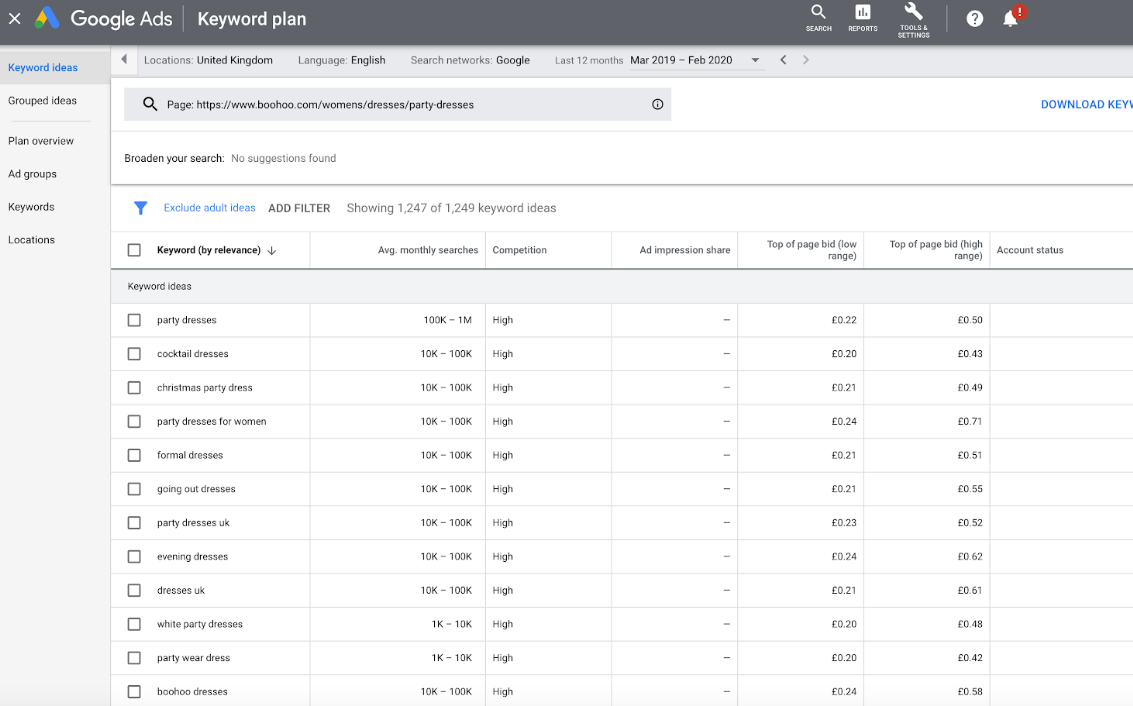Tick the checkbox for party wear dress

(134, 658)
